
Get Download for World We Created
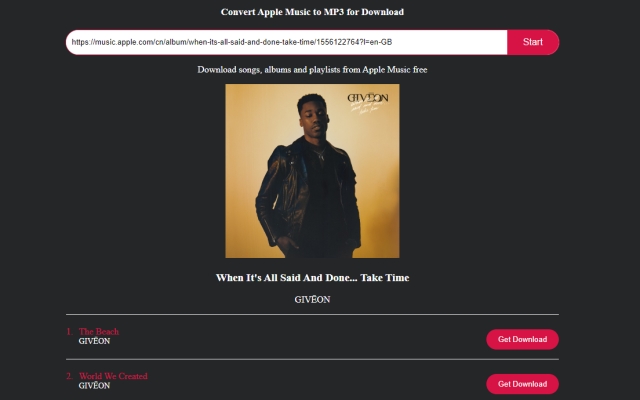tap(522, 384)
